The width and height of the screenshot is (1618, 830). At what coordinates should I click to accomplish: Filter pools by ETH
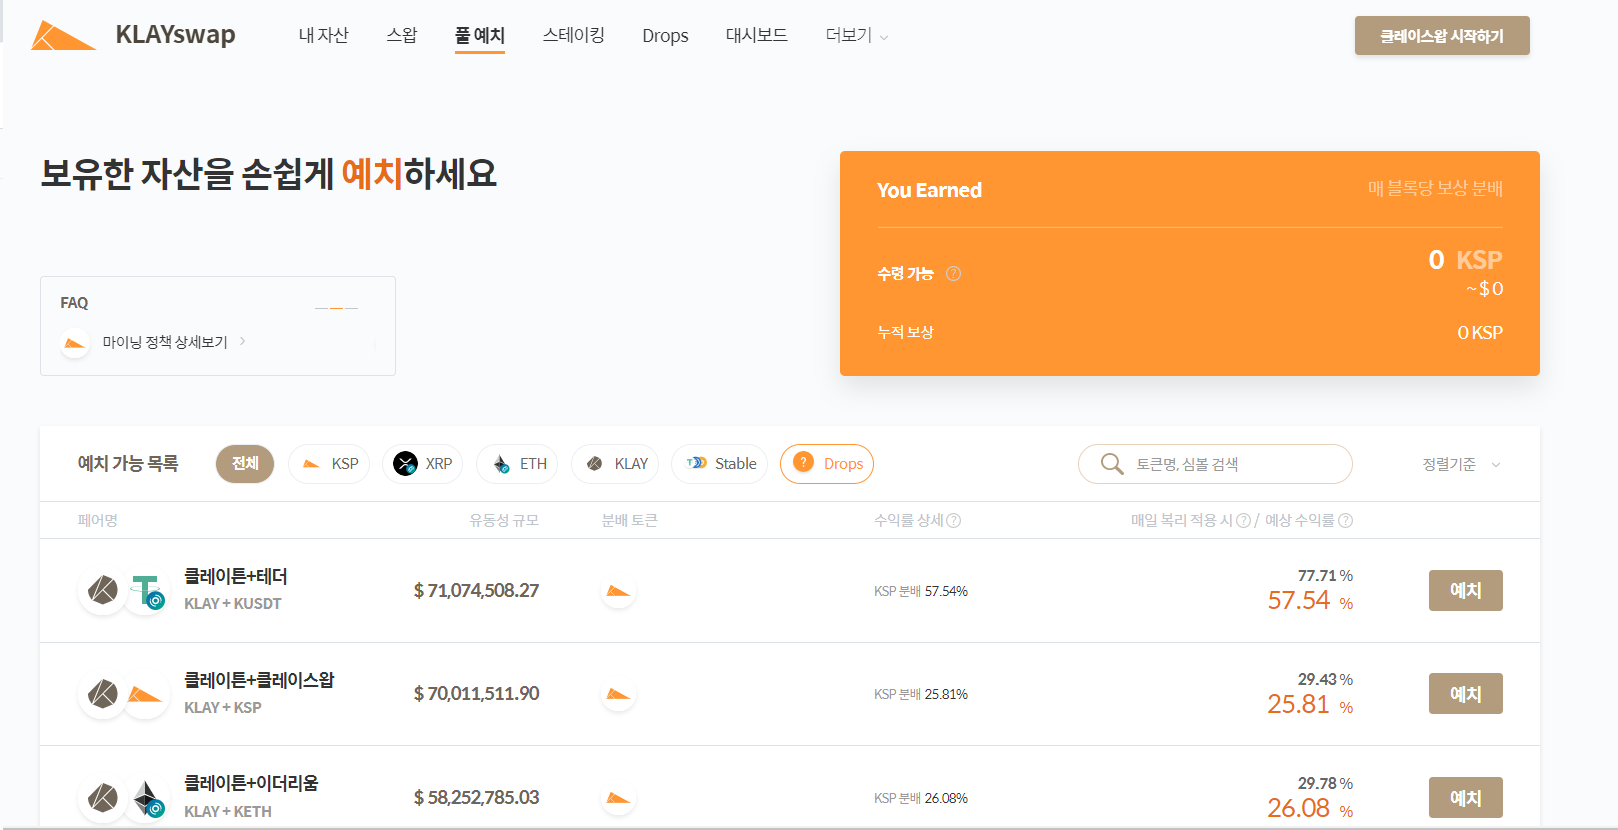pyautogui.click(x=517, y=464)
